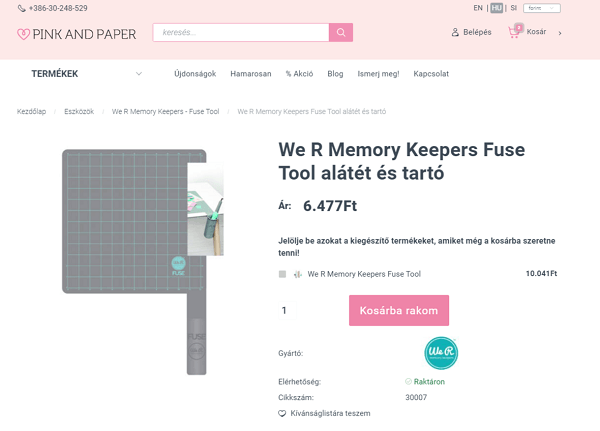Select the HU language option

click(496, 8)
